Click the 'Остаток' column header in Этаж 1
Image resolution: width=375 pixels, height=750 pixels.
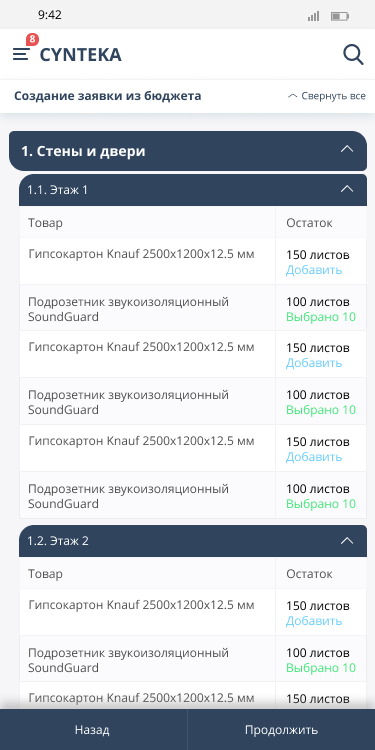coord(309,222)
